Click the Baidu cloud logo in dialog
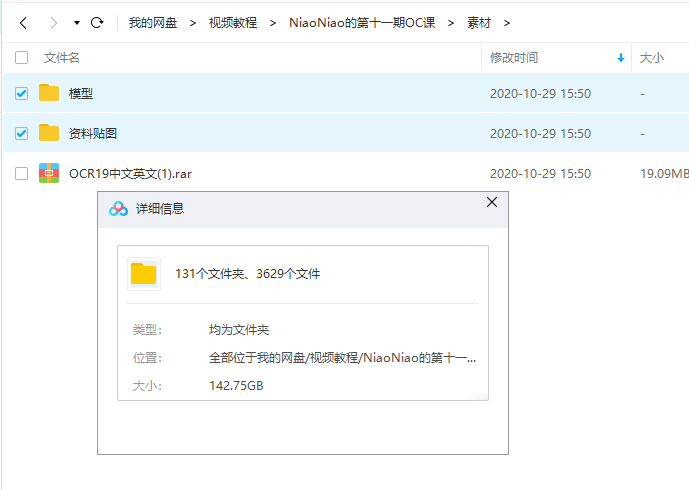This screenshot has width=689, height=490. pyautogui.click(x=118, y=208)
